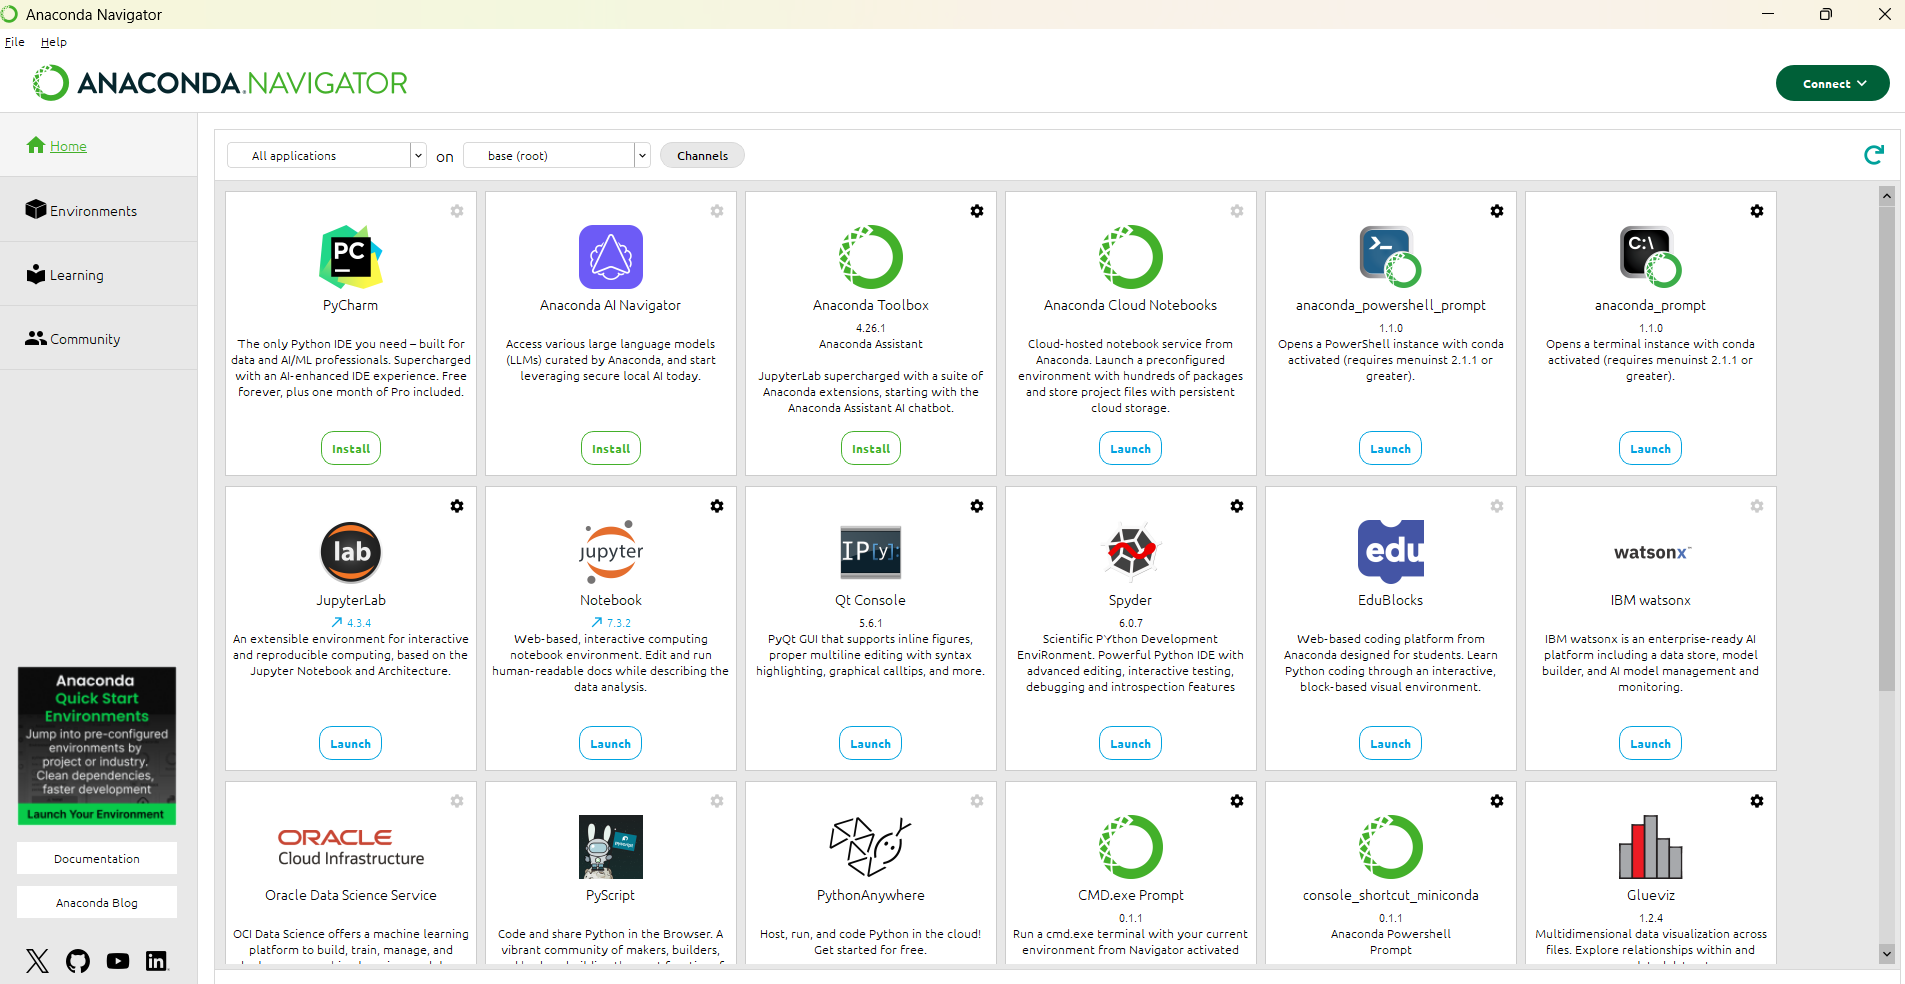Open the Documentation link button
This screenshot has height=984, width=1905.
point(97,858)
